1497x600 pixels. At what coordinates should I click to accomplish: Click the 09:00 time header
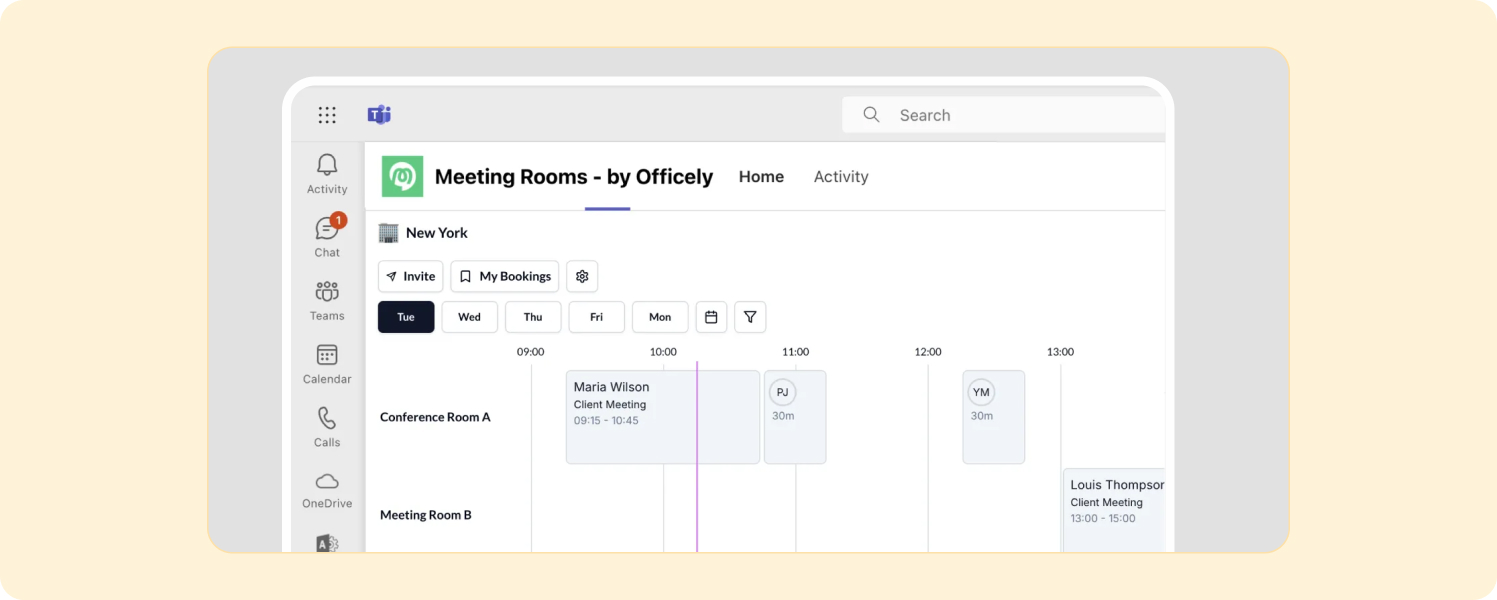(531, 352)
